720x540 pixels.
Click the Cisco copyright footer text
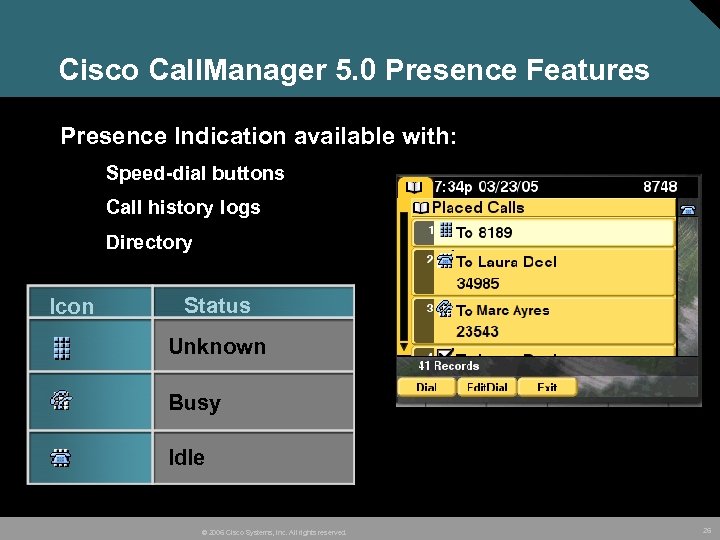pos(274,532)
